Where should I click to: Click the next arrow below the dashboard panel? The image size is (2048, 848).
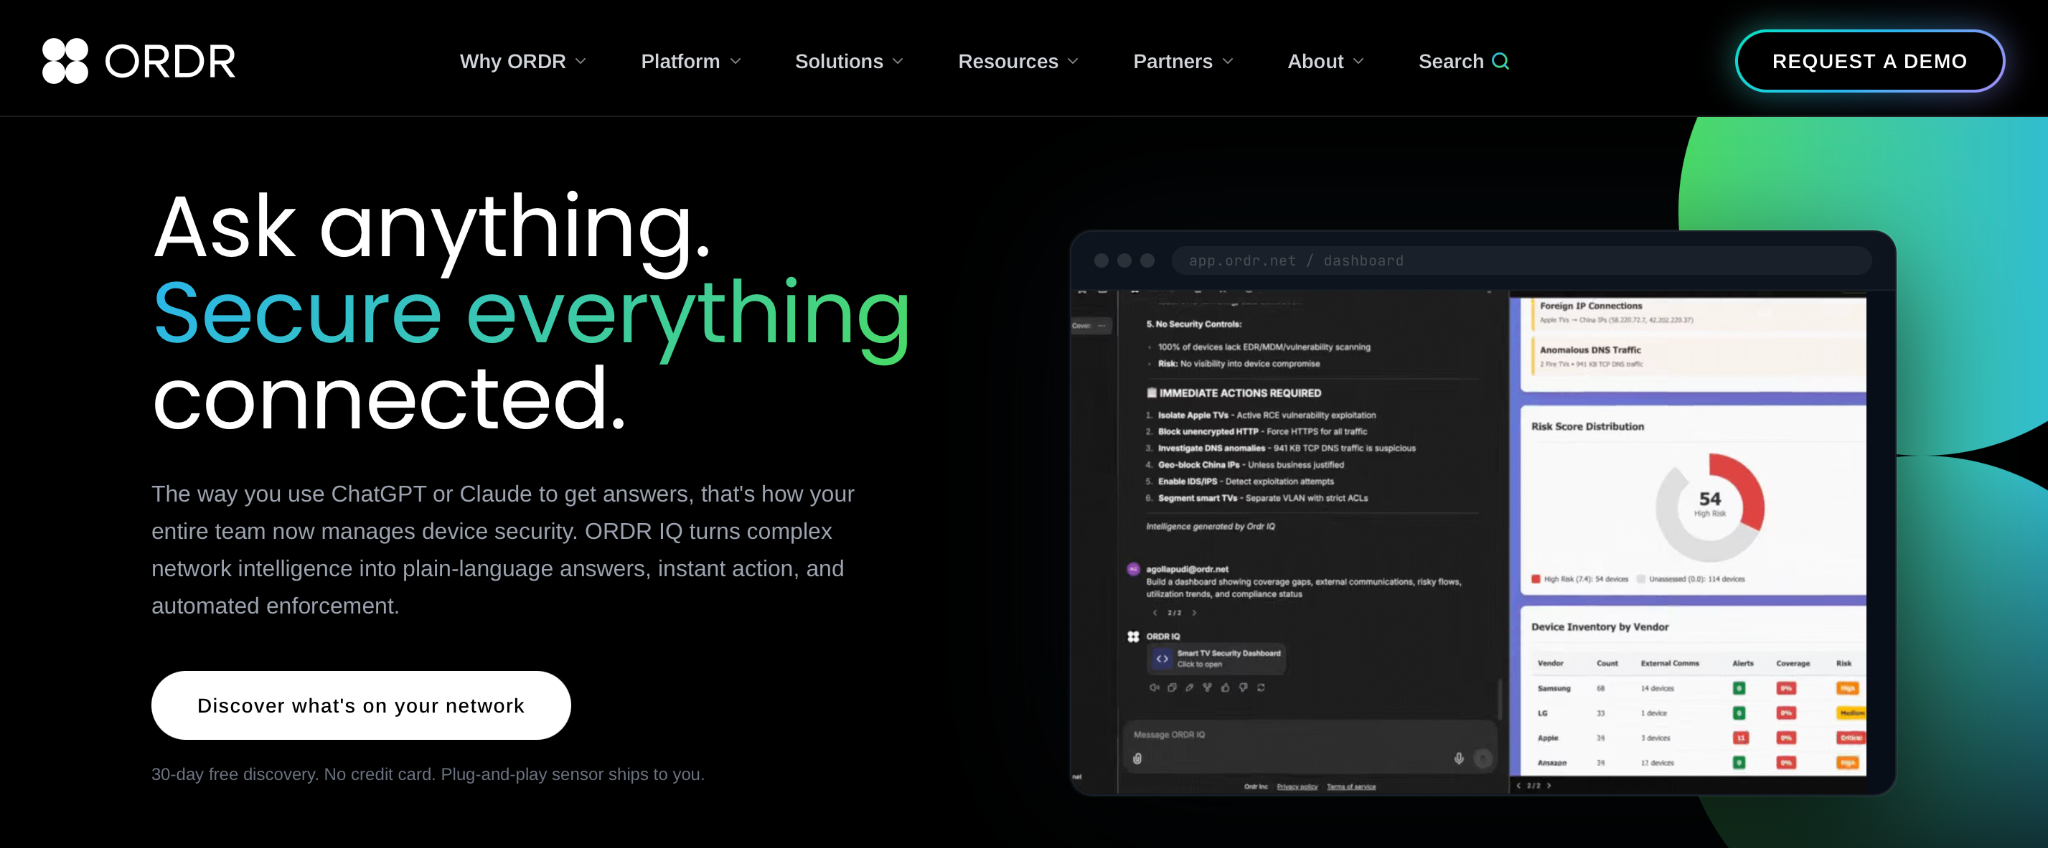pyautogui.click(x=1549, y=786)
